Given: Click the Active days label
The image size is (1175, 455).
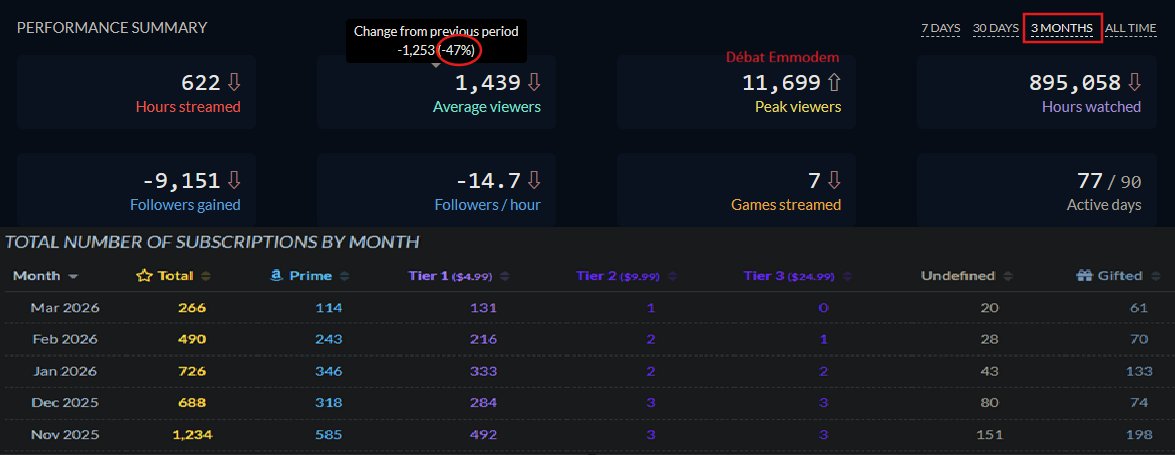Looking at the screenshot, I should [1104, 205].
